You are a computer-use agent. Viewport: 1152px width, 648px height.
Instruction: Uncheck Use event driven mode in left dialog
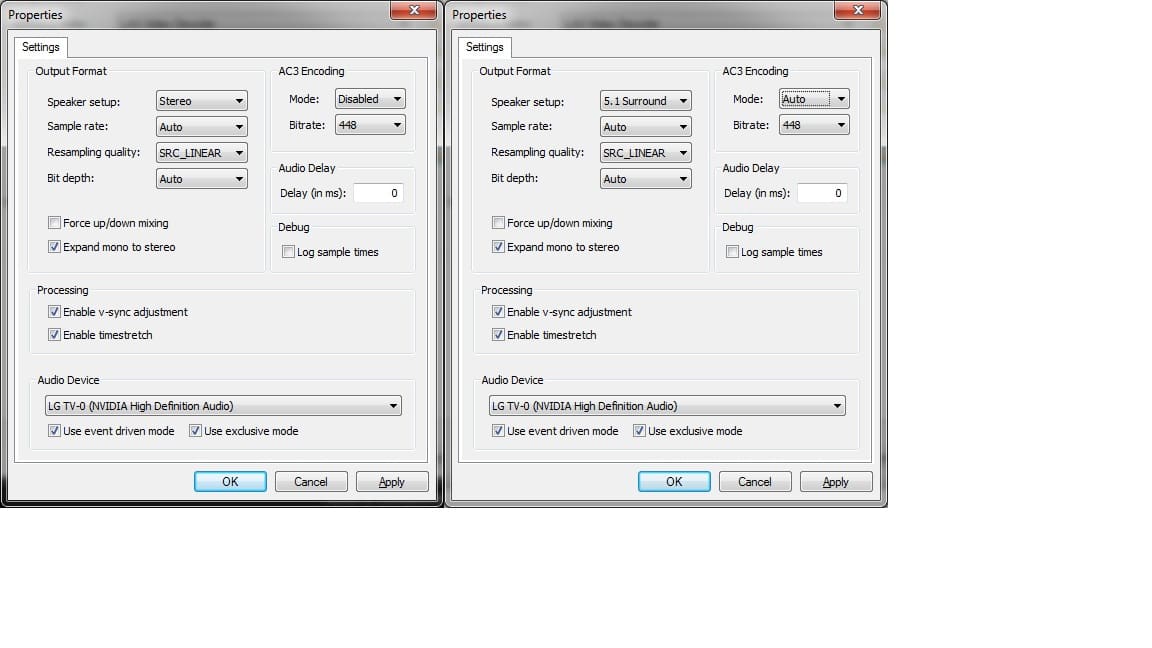pyautogui.click(x=55, y=431)
